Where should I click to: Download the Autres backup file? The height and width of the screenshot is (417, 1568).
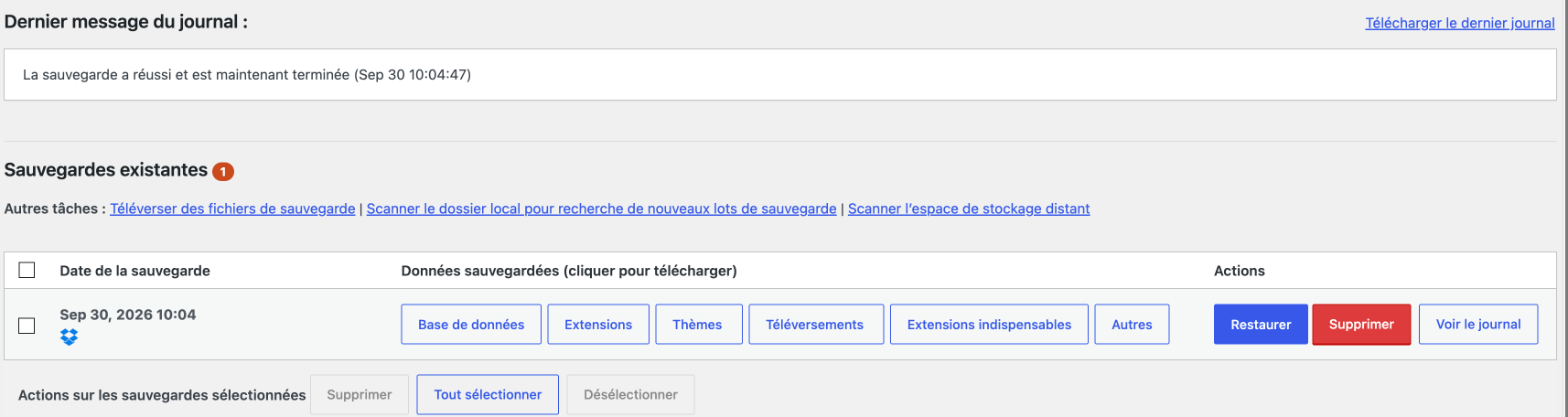[x=1131, y=324]
